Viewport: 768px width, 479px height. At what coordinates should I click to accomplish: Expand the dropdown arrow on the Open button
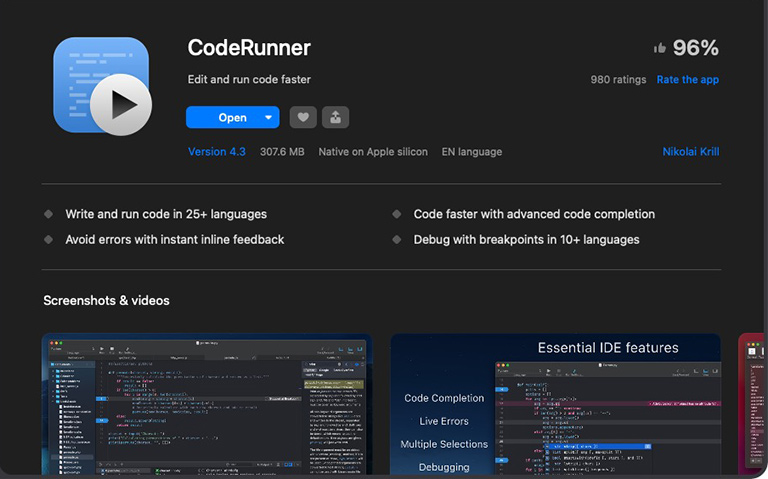[268, 117]
